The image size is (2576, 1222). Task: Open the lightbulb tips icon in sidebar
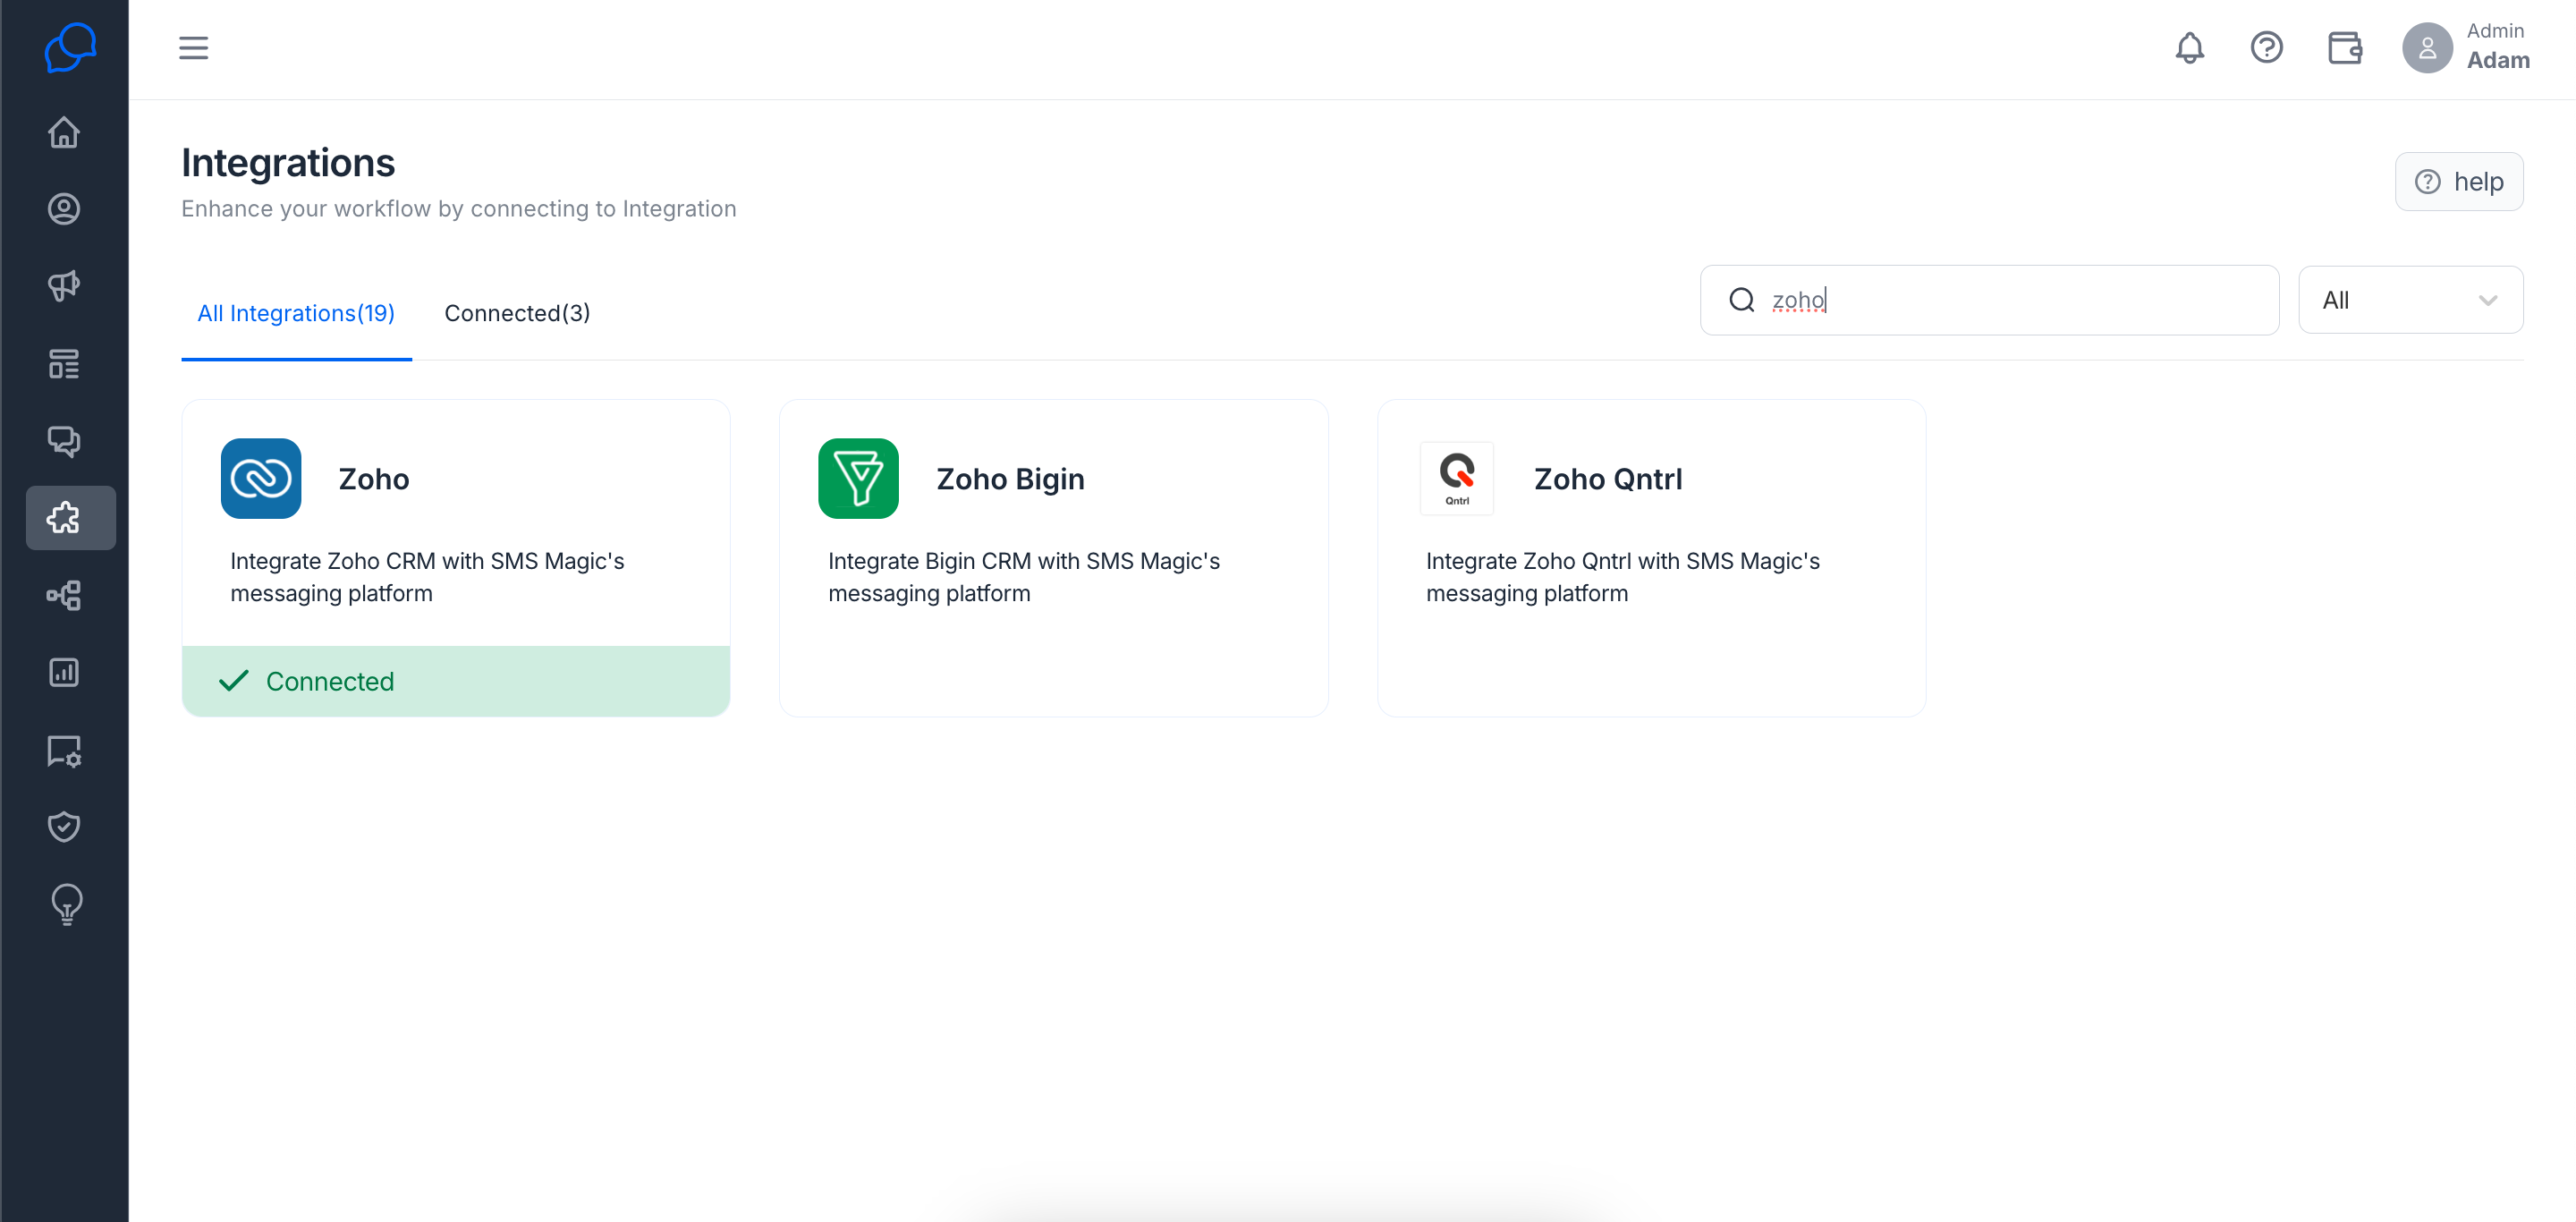click(x=66, y=904)
